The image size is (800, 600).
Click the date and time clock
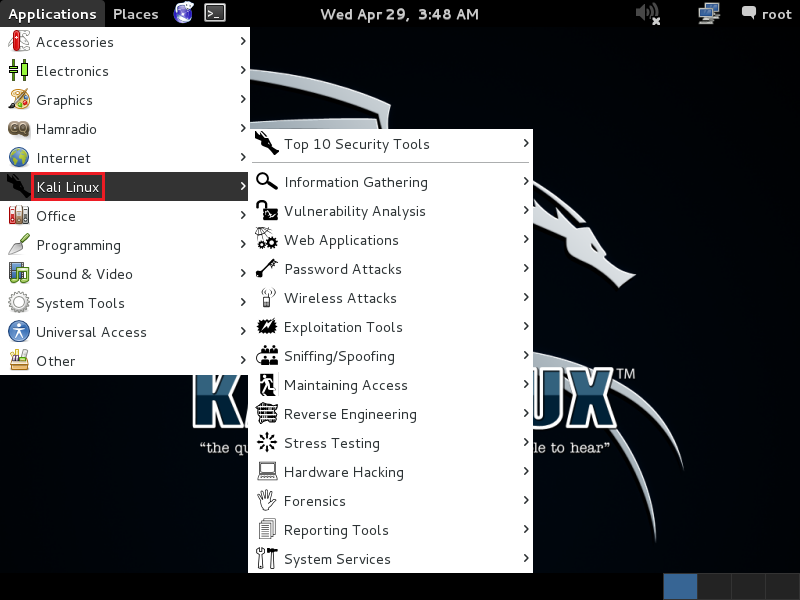[399, 14]
